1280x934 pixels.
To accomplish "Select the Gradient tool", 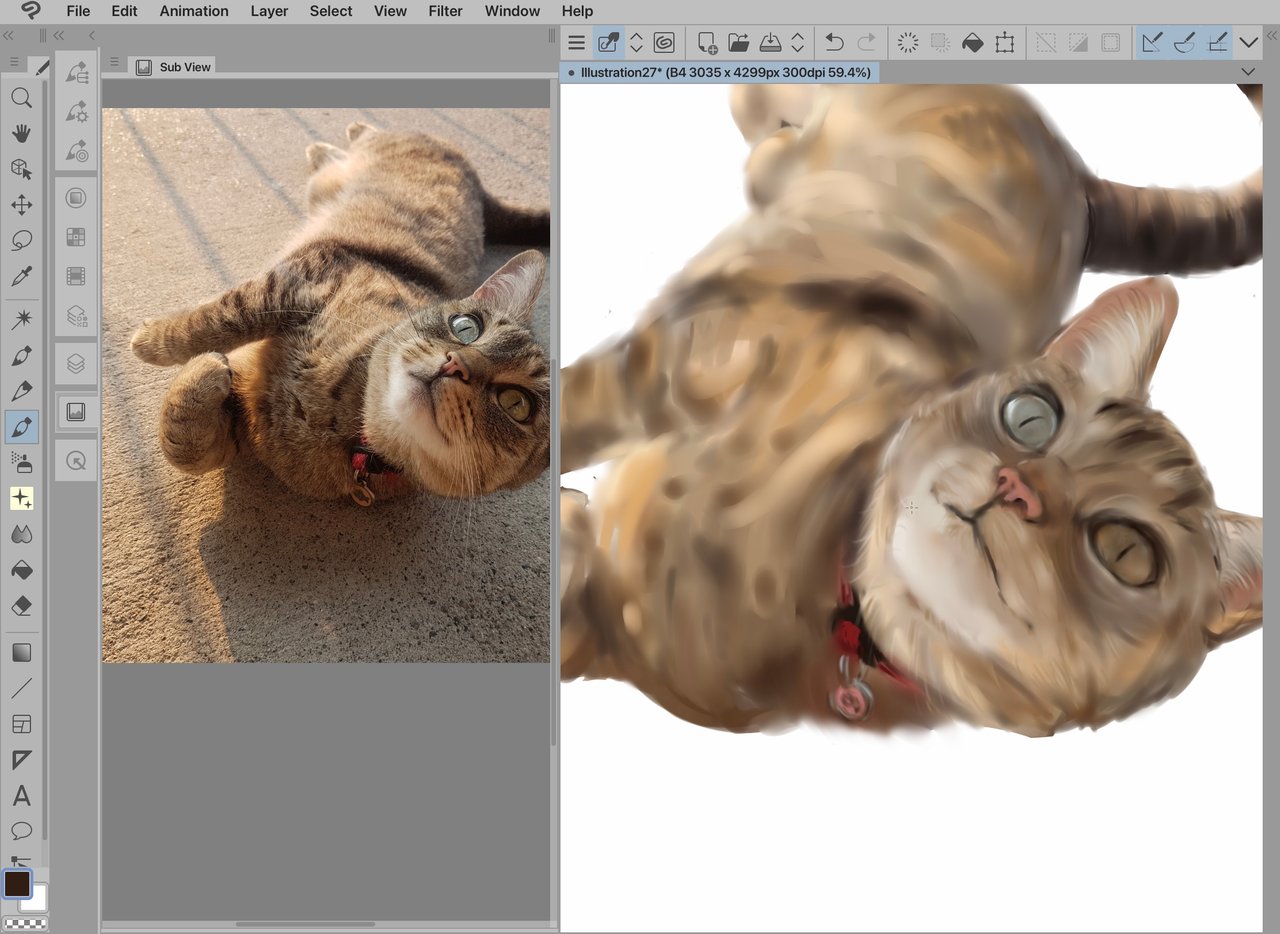I will coord(21,653).
